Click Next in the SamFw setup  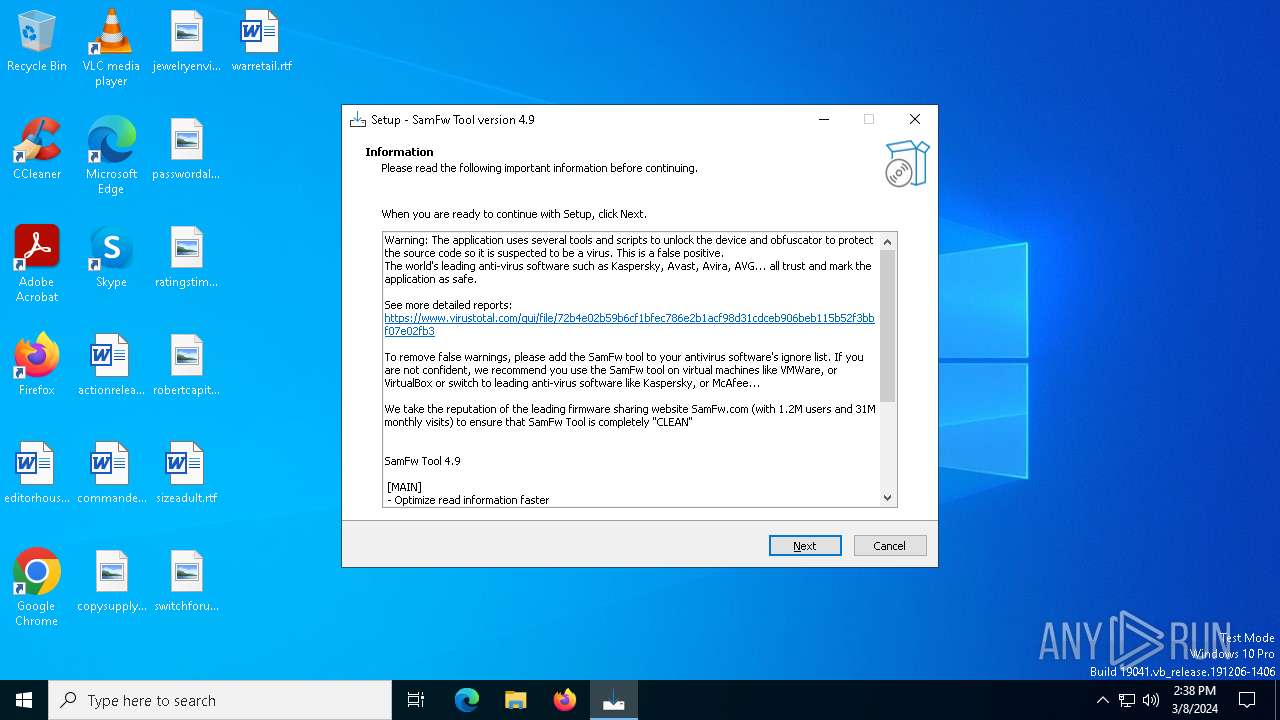tap(805, 546)
